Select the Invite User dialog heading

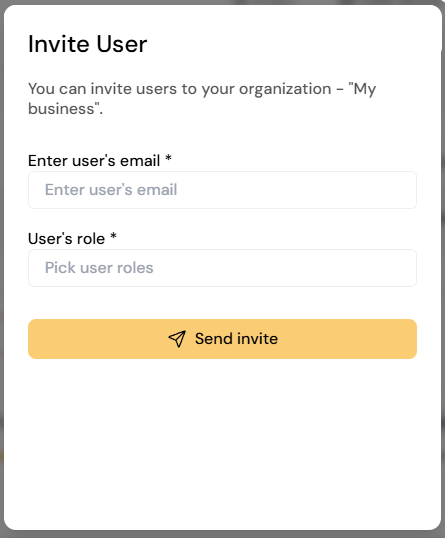[x=87, y=44]
